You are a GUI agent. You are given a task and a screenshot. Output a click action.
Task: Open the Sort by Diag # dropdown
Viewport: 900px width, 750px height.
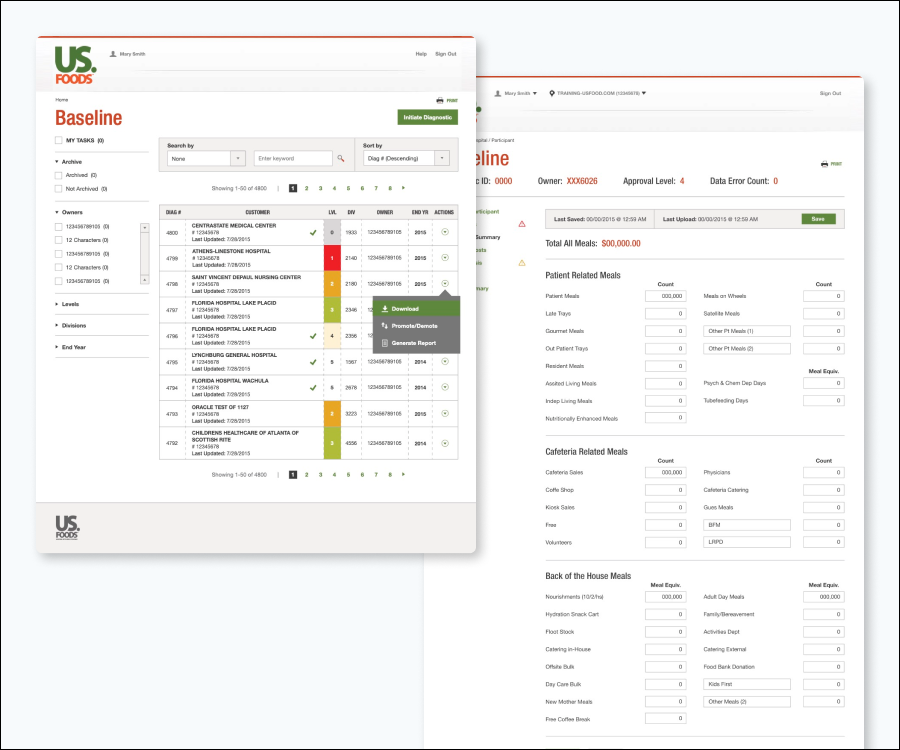tap(406, 158)
